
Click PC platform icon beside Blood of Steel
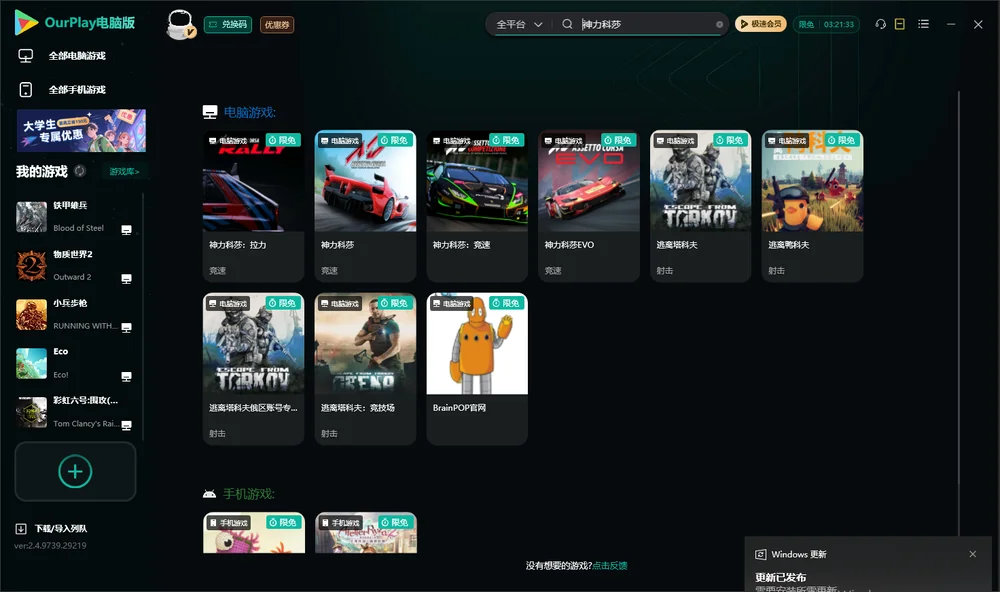point(126,230)
